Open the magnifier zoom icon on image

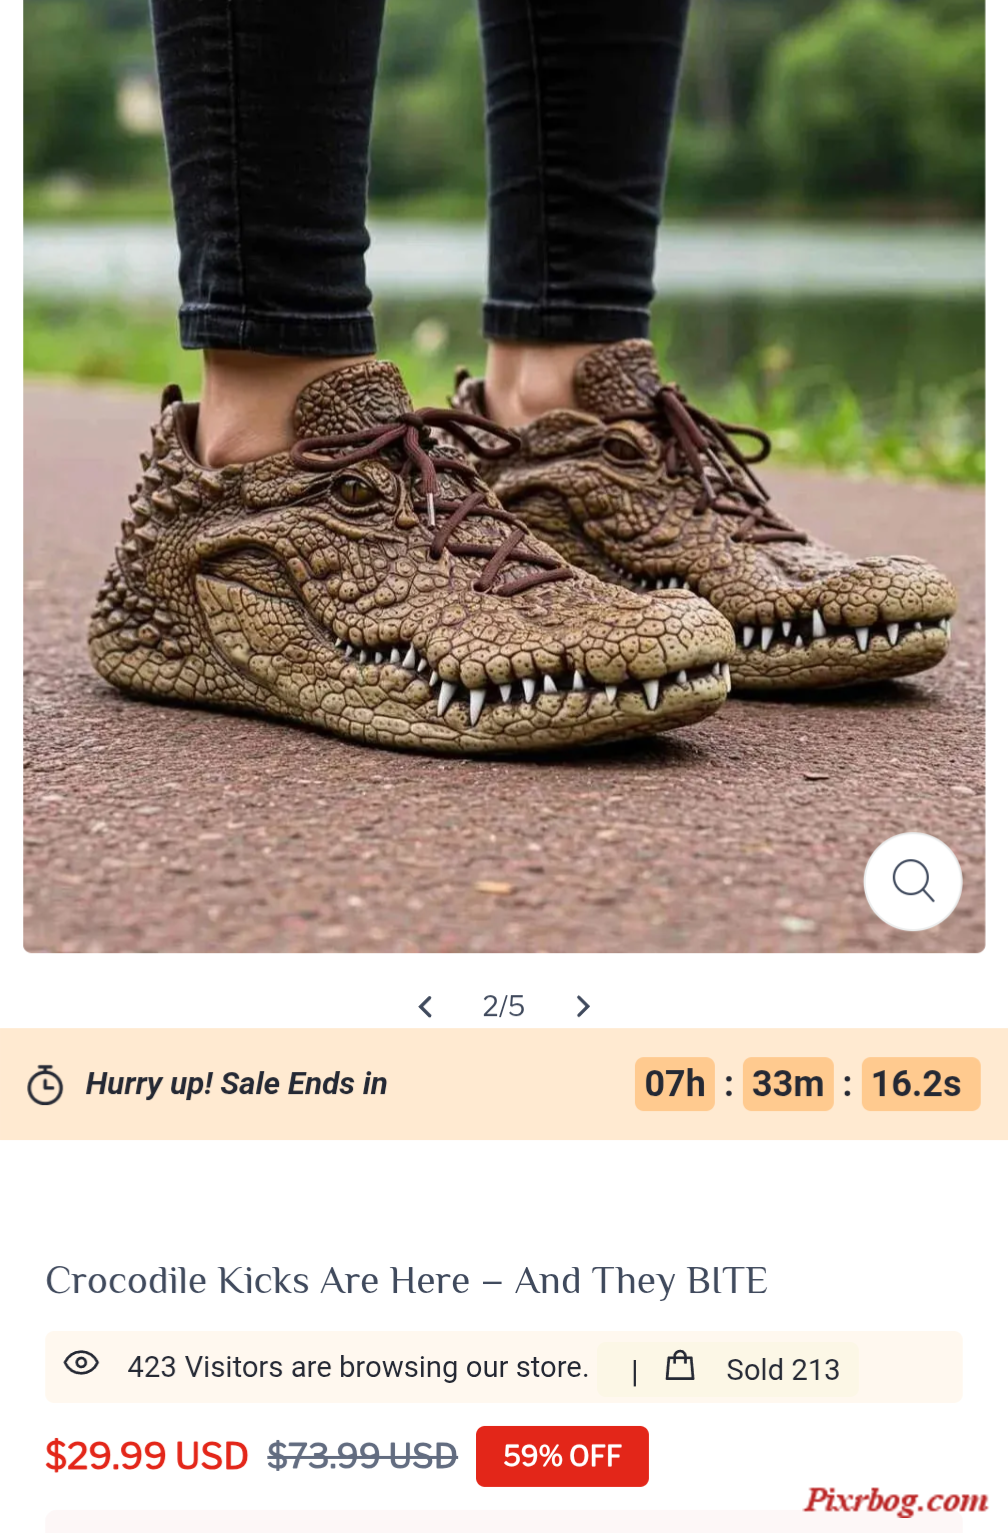pyautogui.click(x=912, y=881)
